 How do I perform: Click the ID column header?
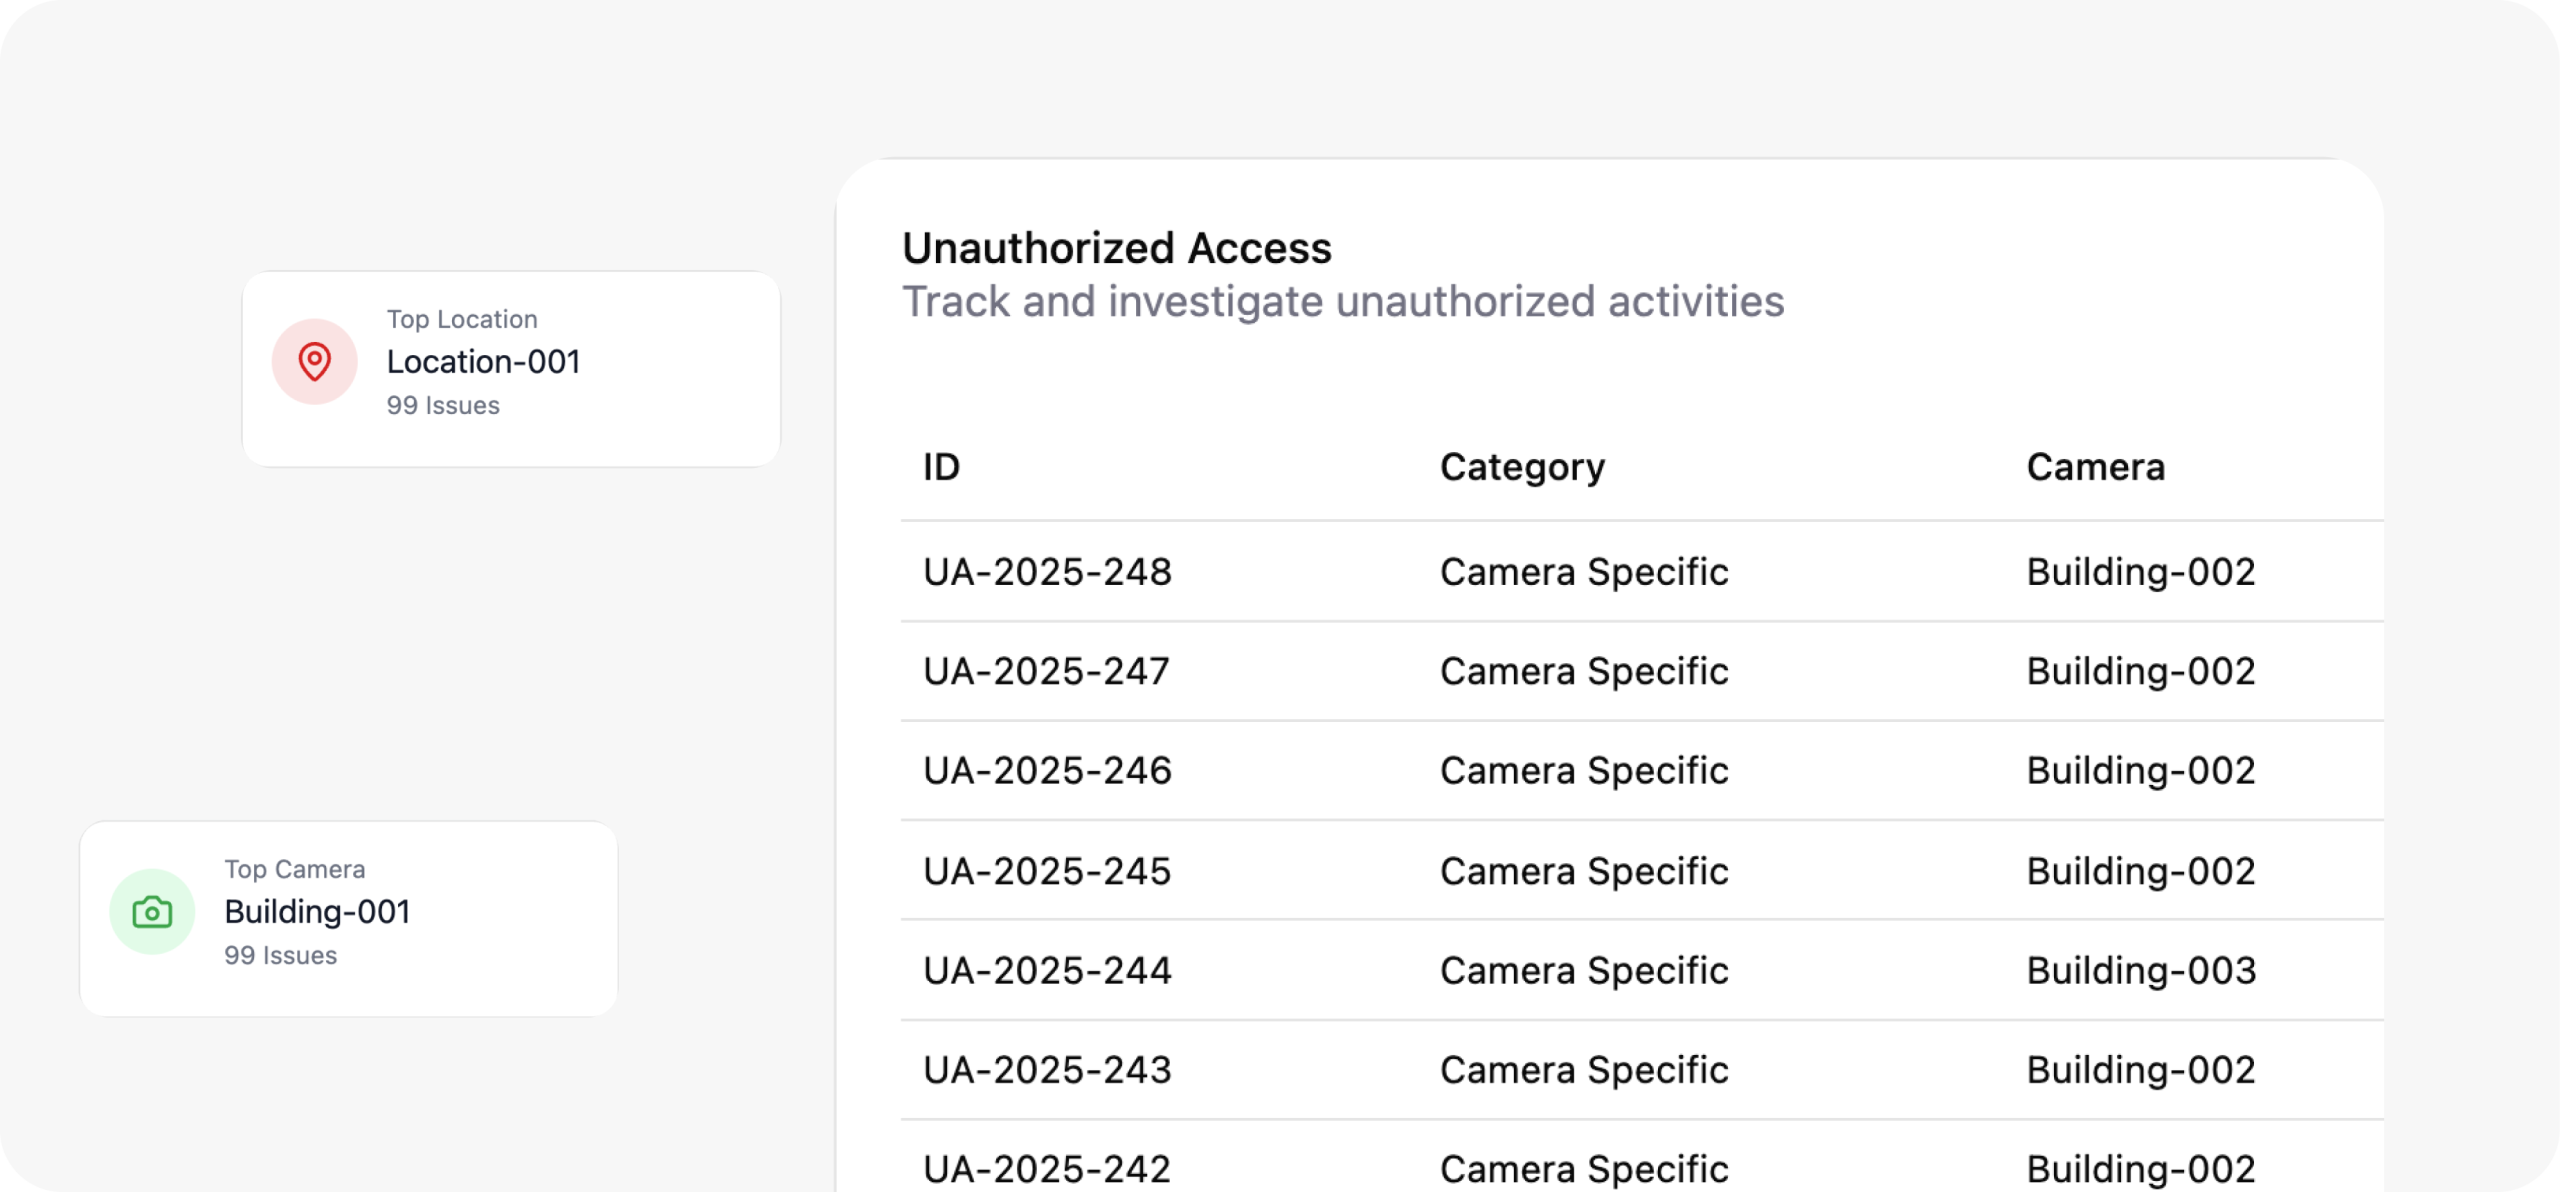(941, 467)
